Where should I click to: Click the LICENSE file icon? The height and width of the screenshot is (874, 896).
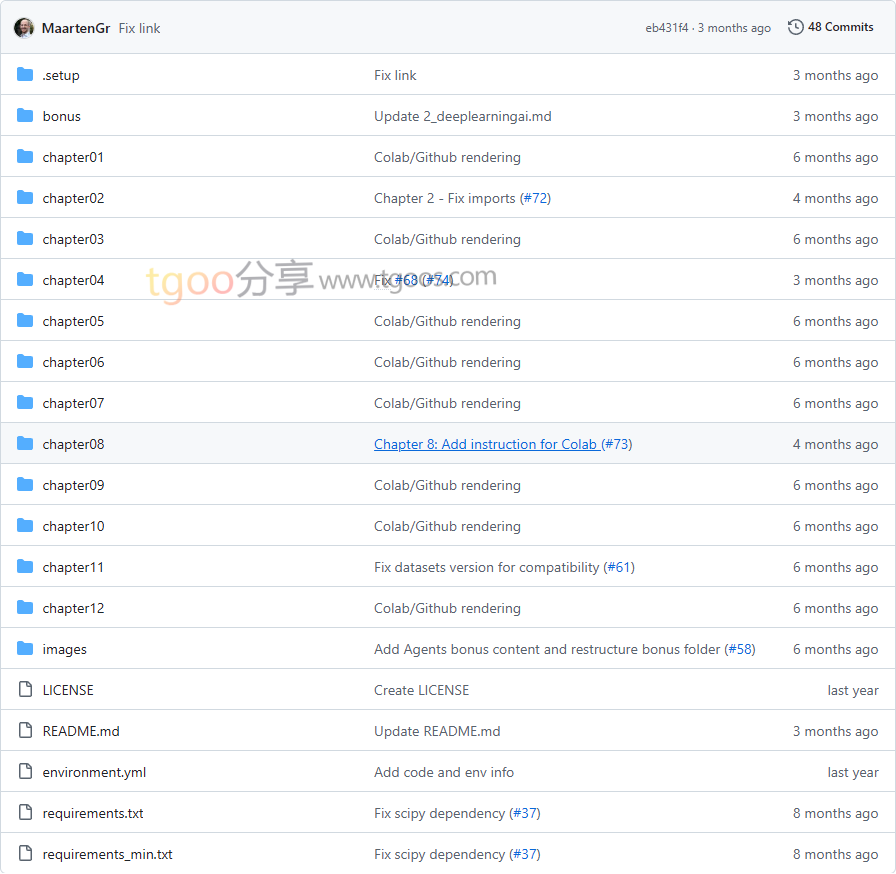point(25,690)
